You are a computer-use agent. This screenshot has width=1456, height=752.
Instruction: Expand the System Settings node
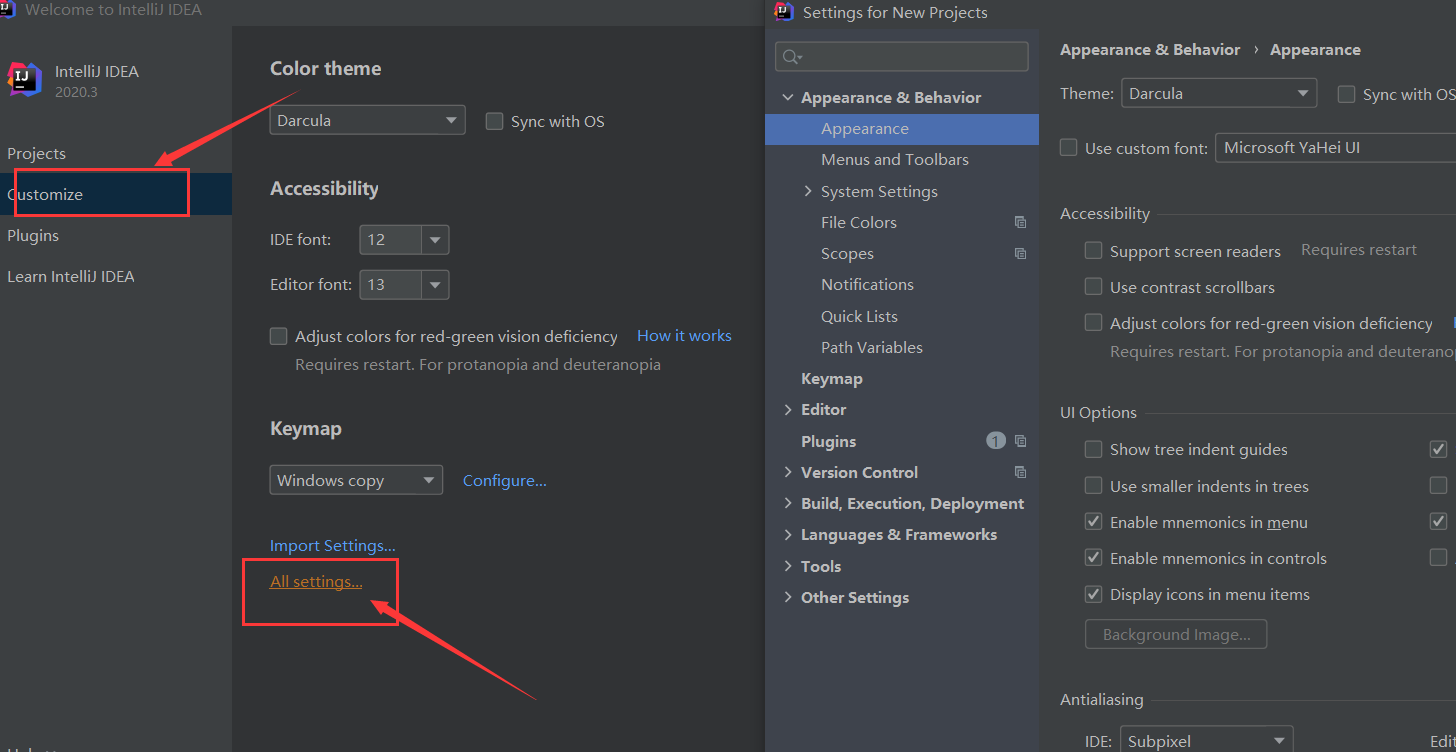[x=808, y=191]
